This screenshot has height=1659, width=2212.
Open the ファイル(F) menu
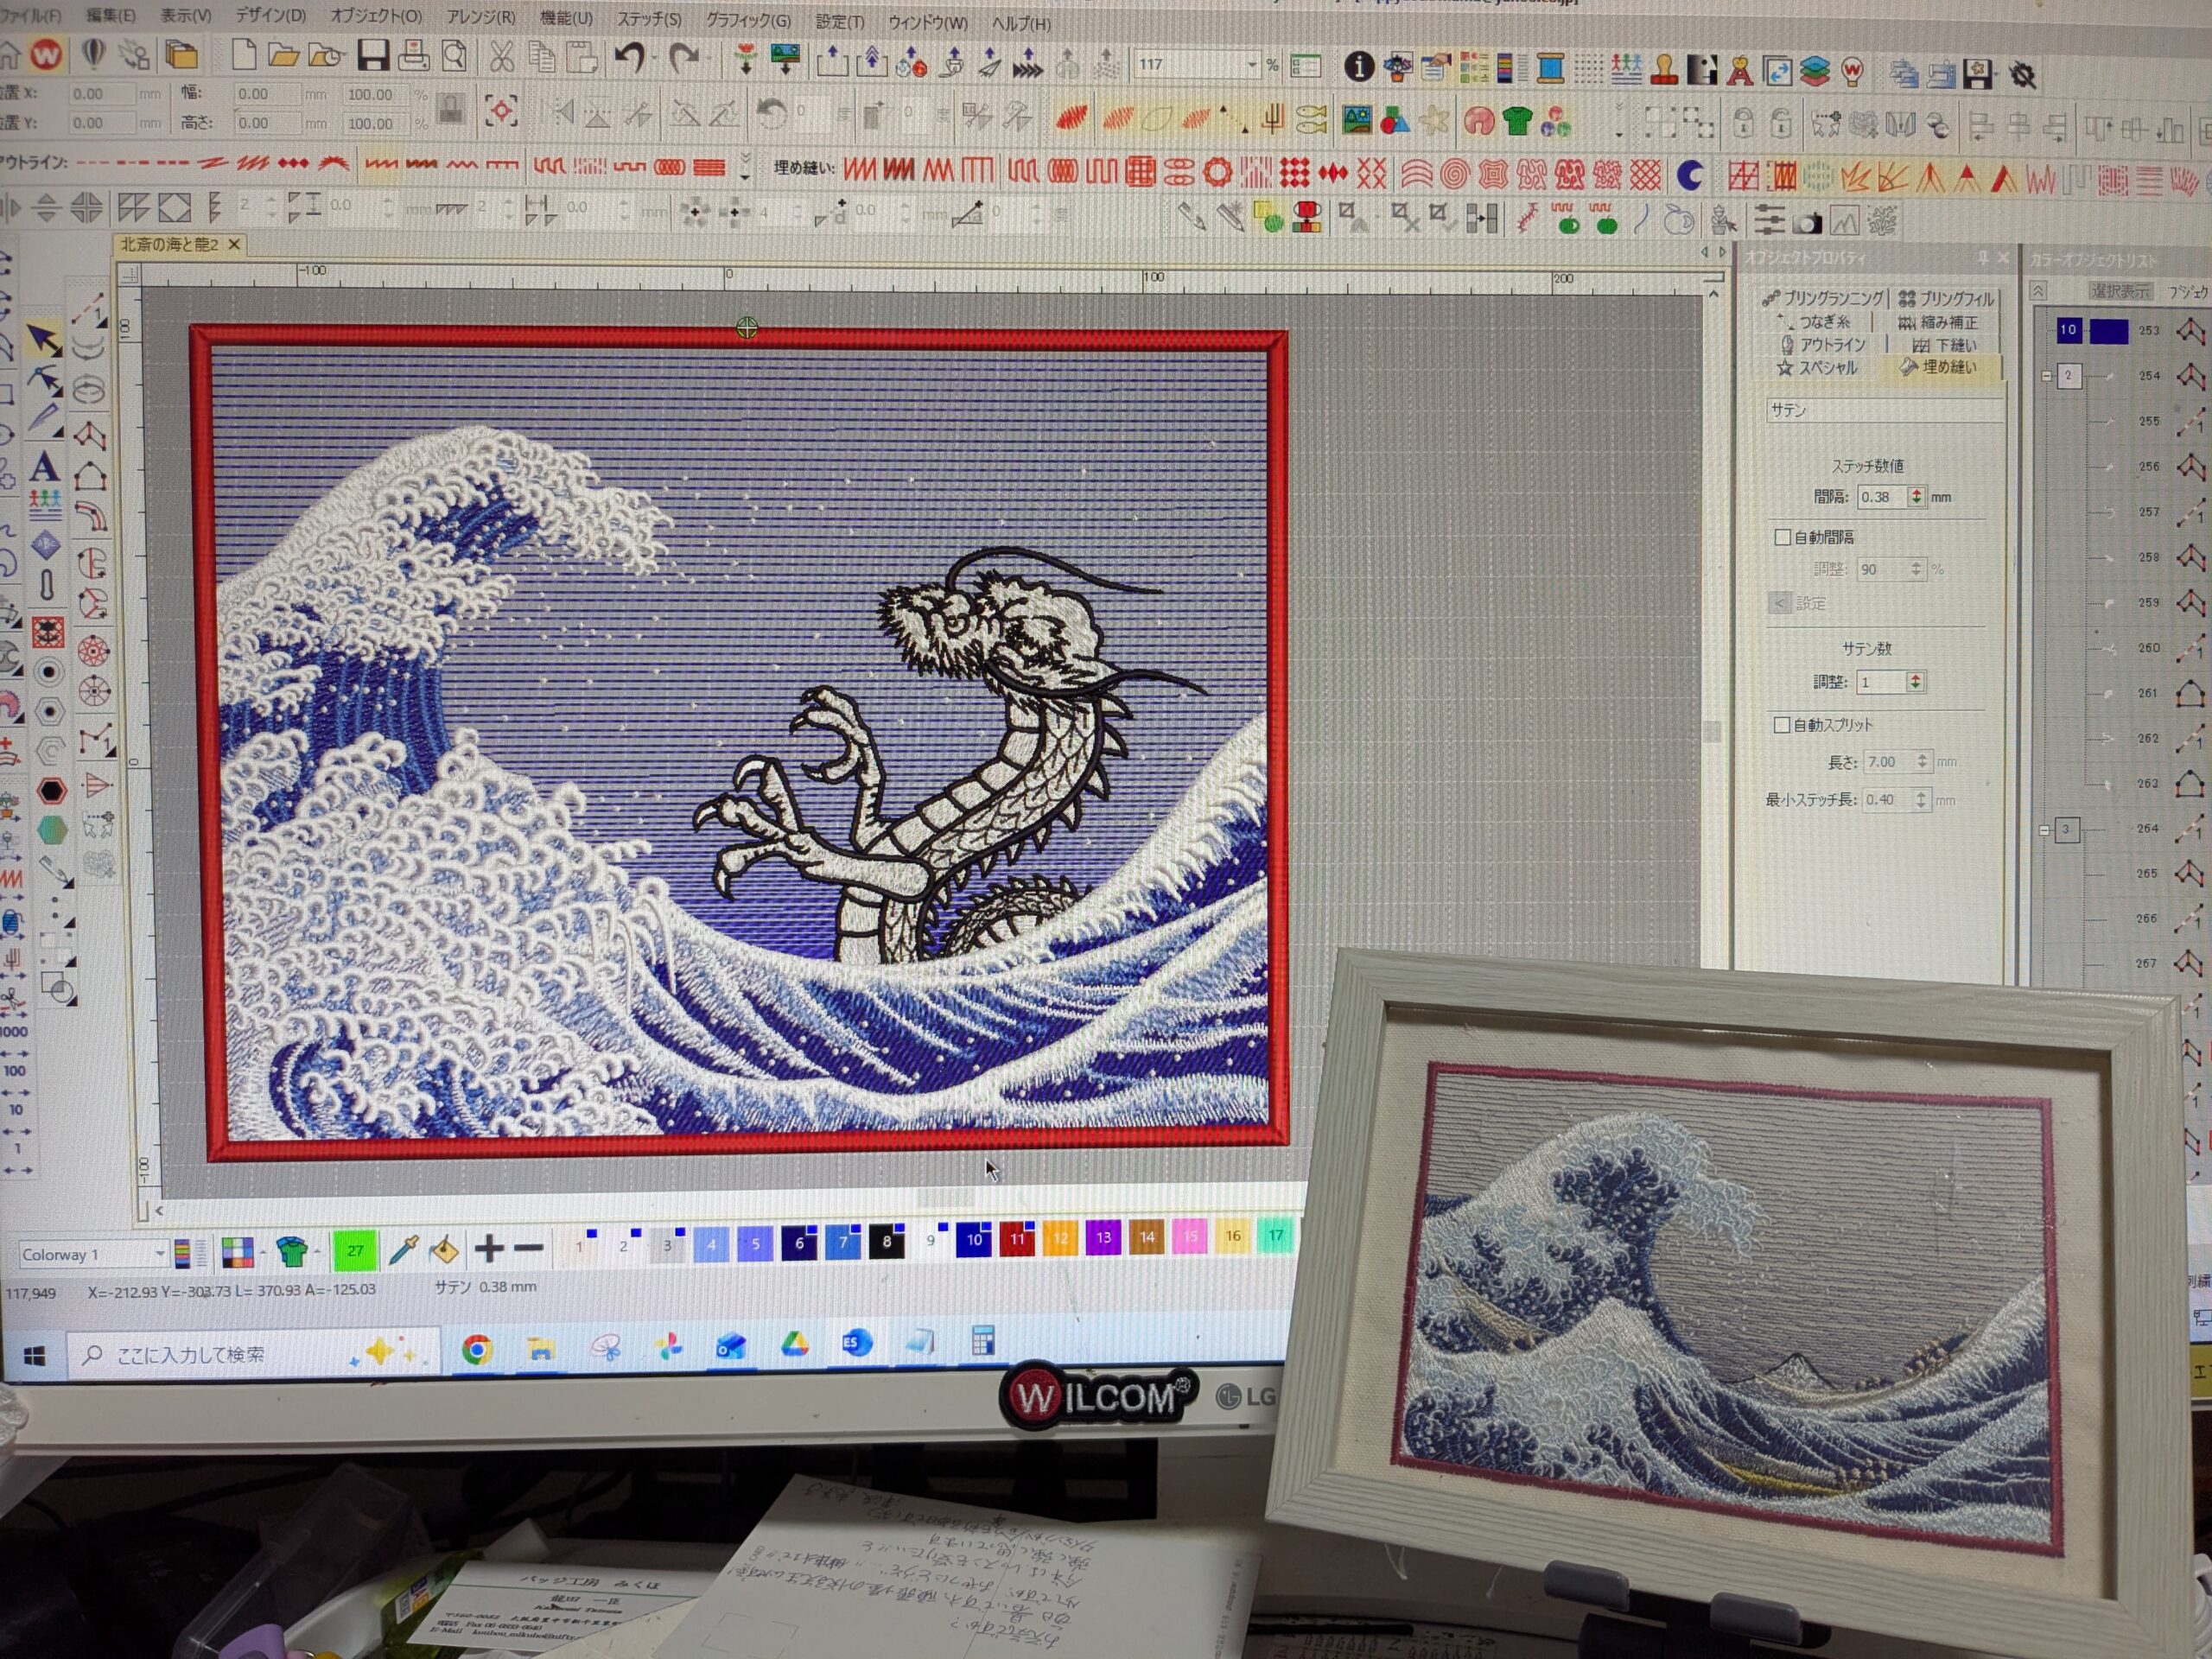click(x=30, y=16)
